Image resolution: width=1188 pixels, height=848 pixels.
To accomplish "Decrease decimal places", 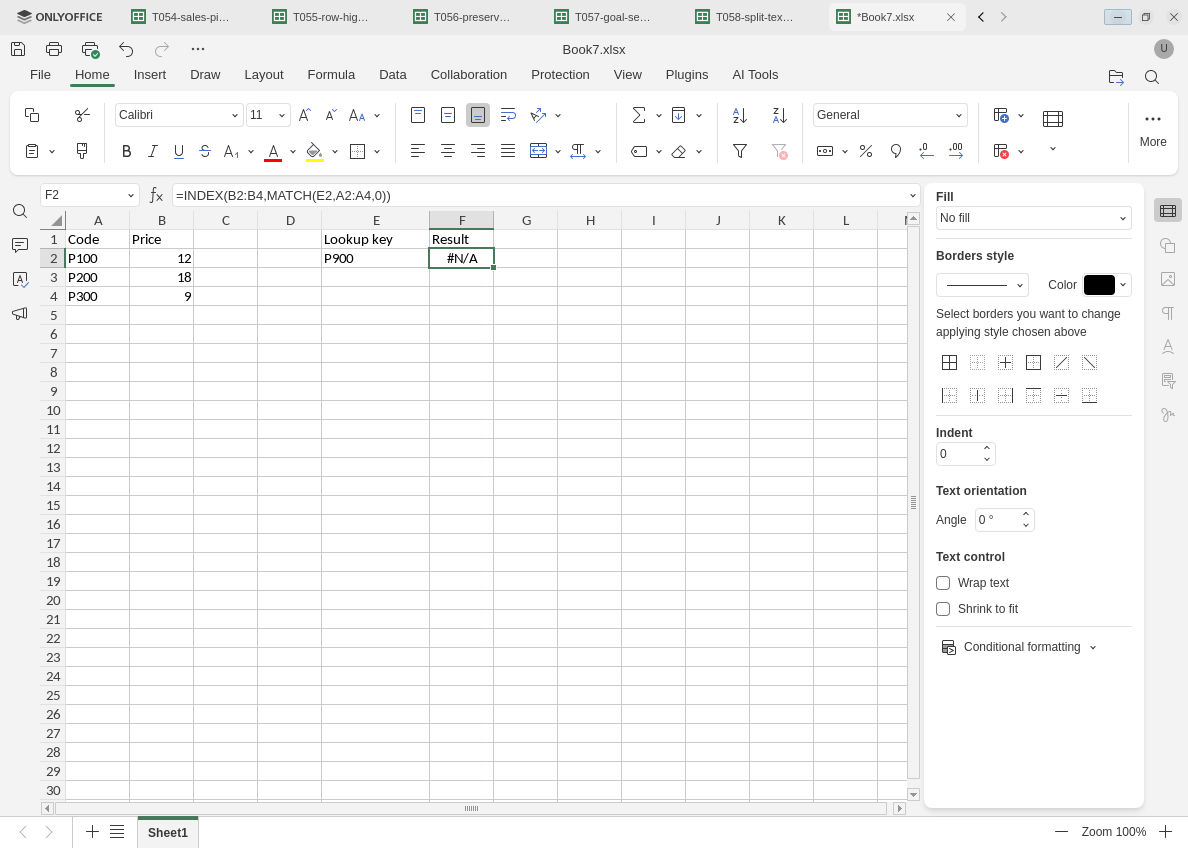I will coord(926,152).
